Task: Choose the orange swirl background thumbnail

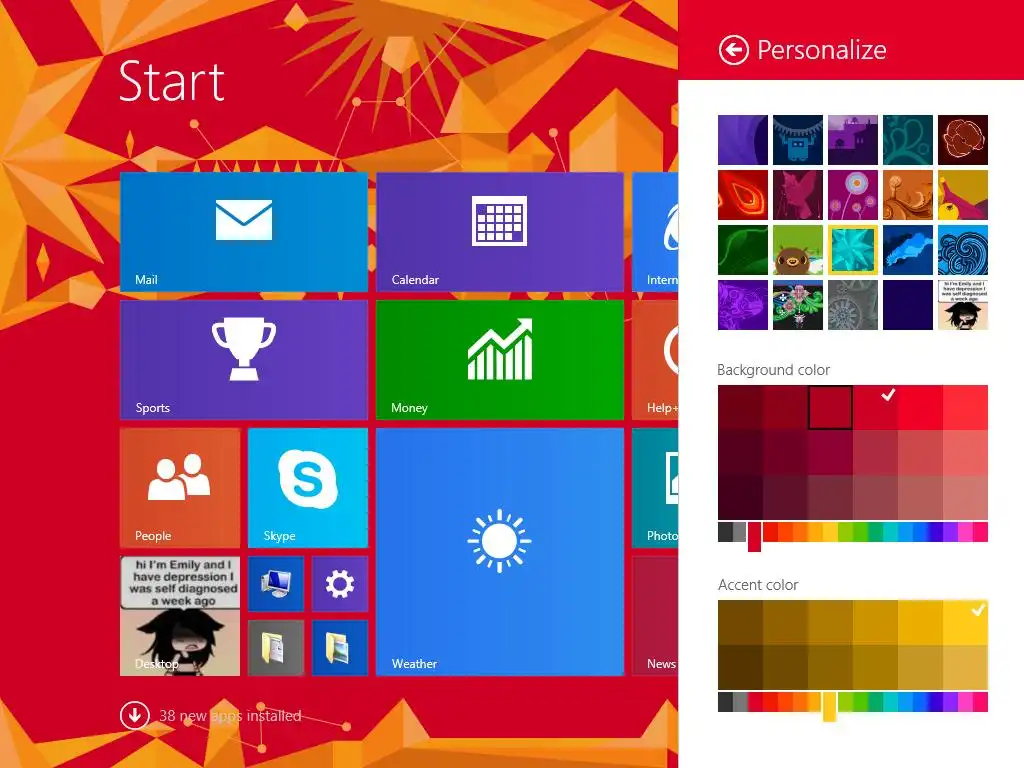Action: click(x=908, y=195)
